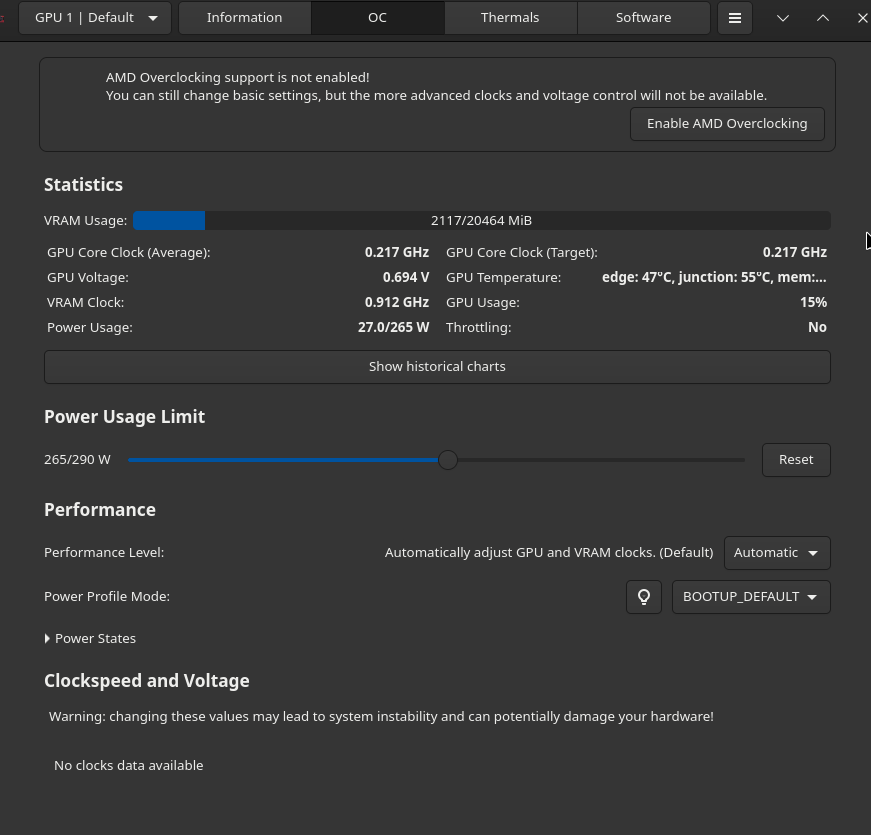Viewport: 871px width, 835px height.
Task: Show historical charts
Action: 437,366
